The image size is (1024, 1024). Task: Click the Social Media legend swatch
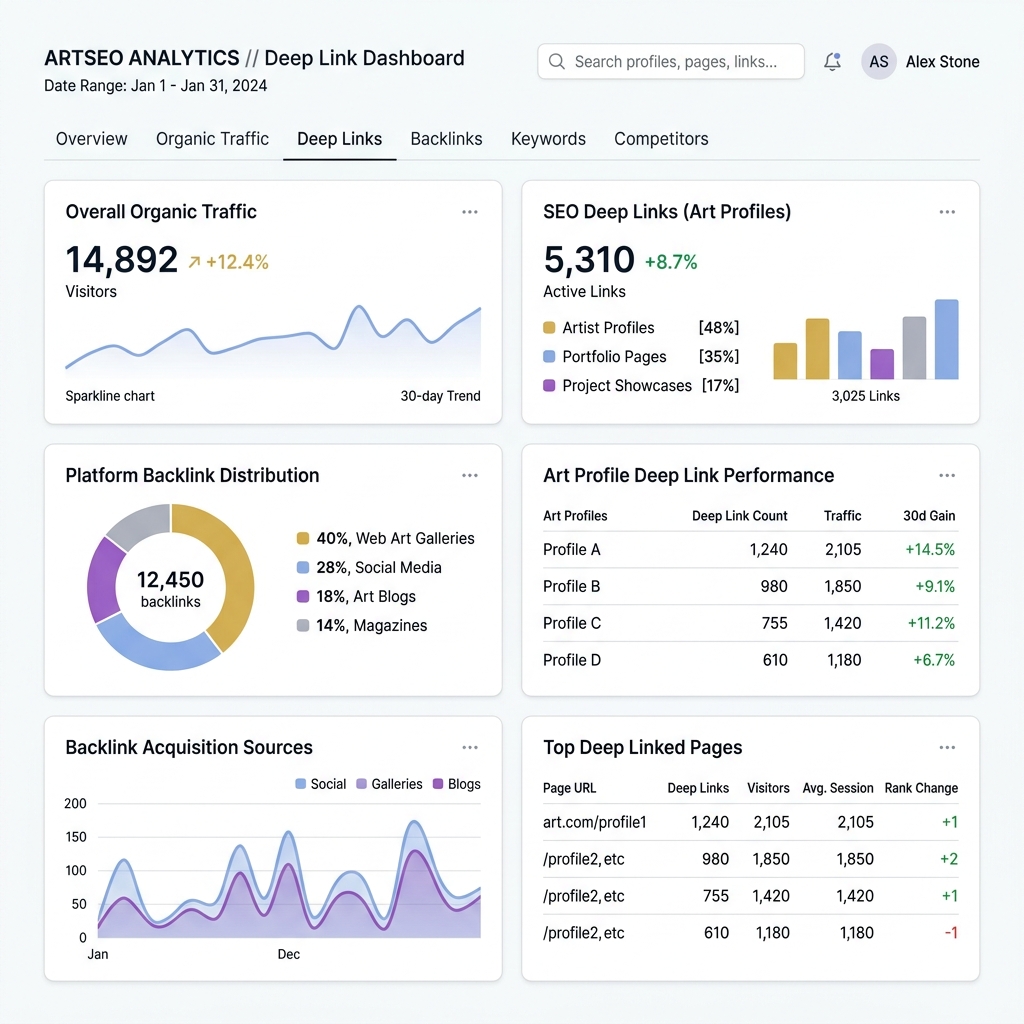click(x=302, y=568)
